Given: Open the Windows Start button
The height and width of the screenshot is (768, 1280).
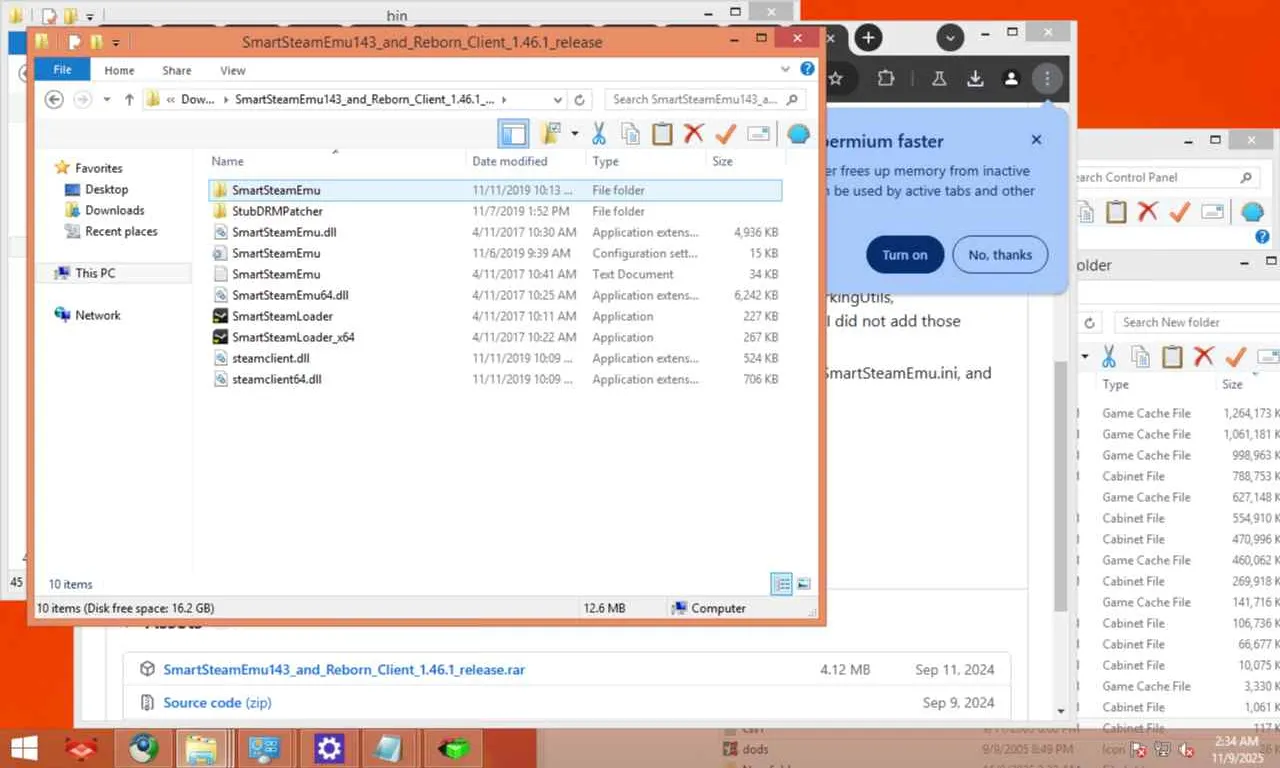Looking at the screenshot, I should tap(23, 748).
